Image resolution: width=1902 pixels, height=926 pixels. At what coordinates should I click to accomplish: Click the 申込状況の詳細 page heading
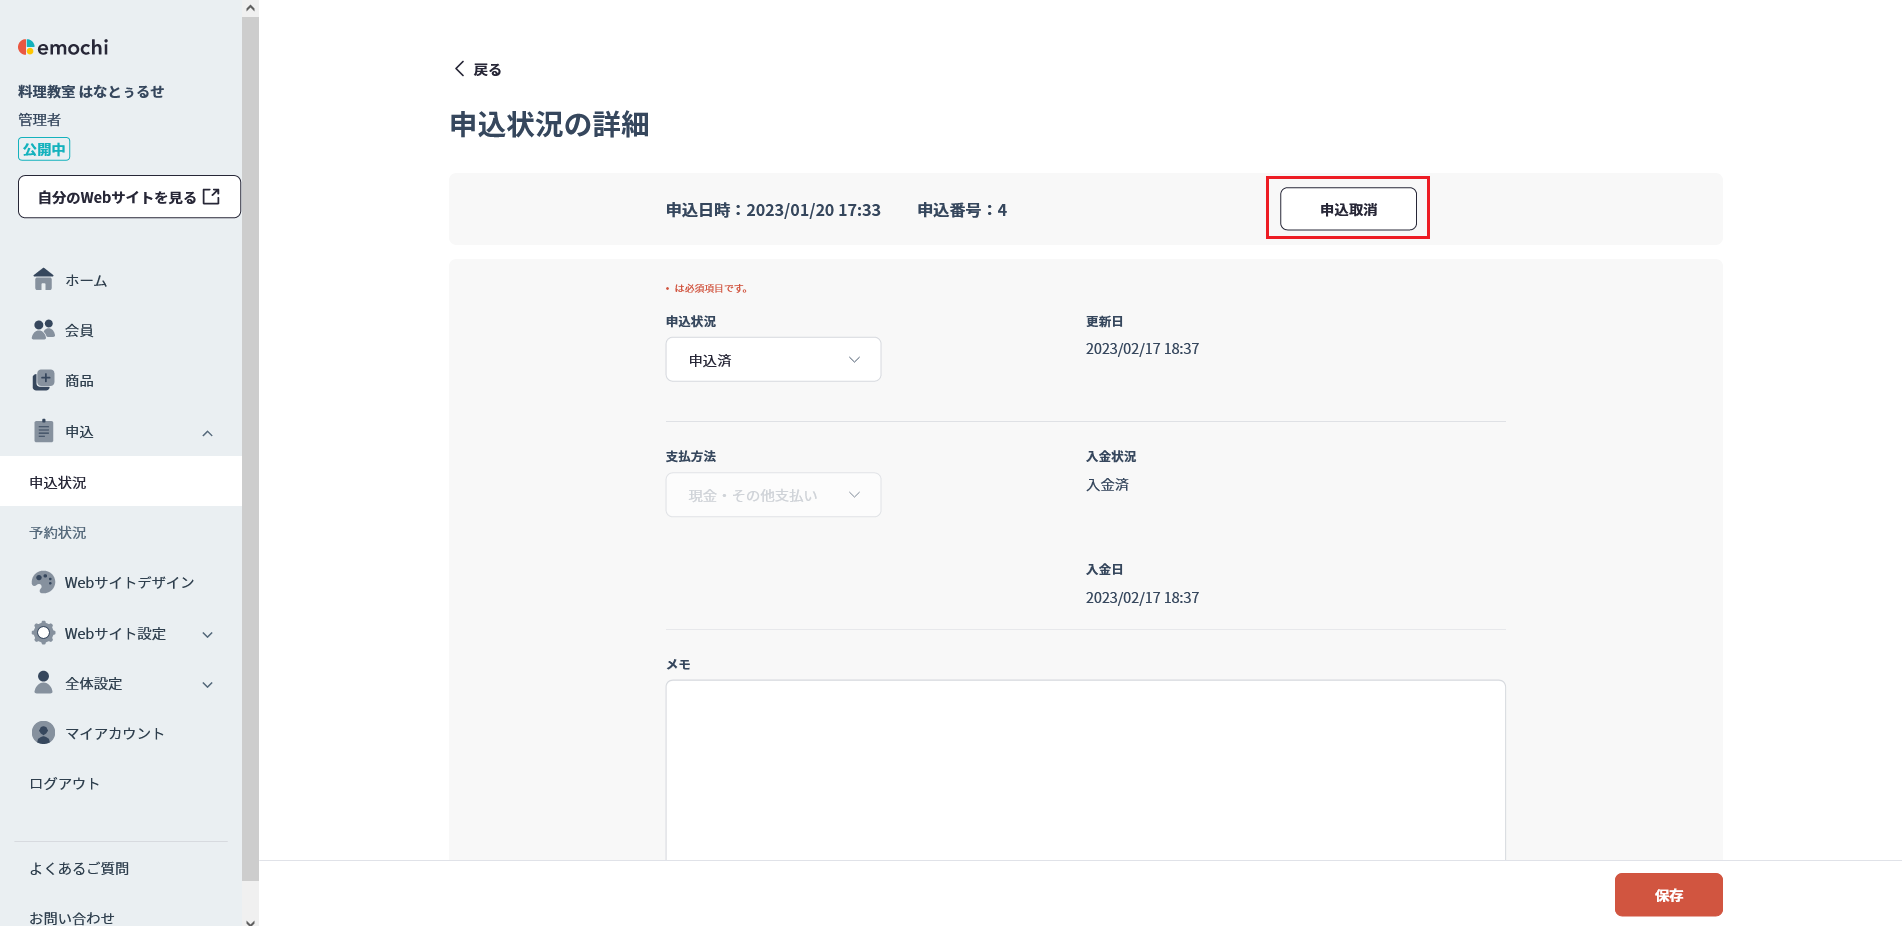pos(549,124)
